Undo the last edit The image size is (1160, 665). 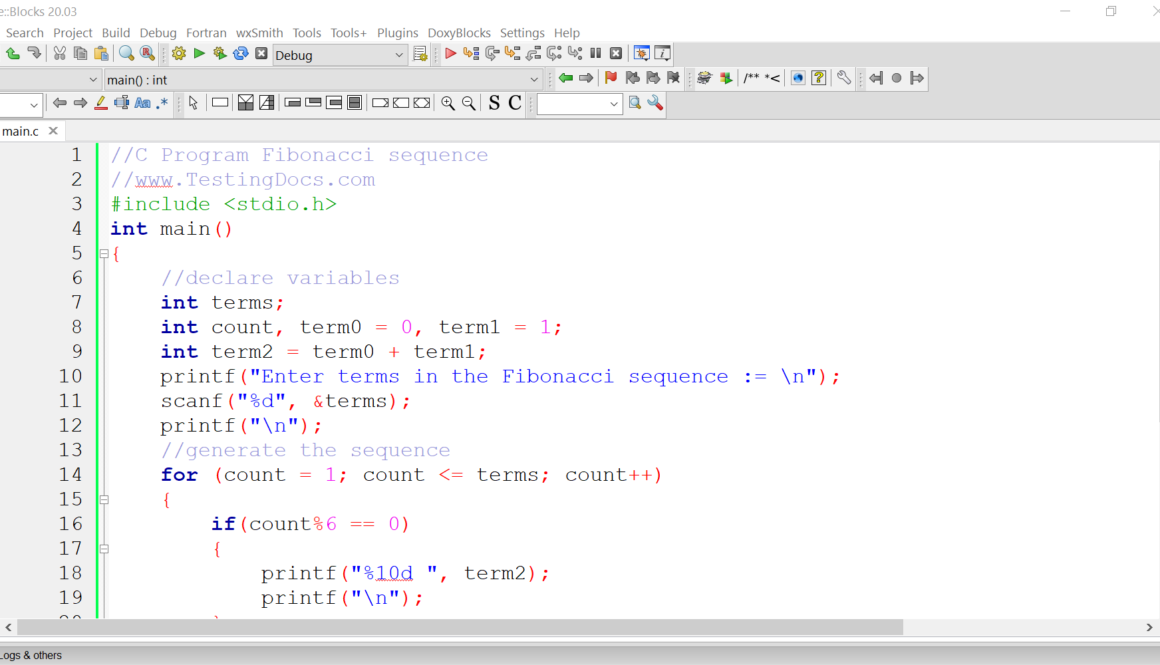pos(13,53)
